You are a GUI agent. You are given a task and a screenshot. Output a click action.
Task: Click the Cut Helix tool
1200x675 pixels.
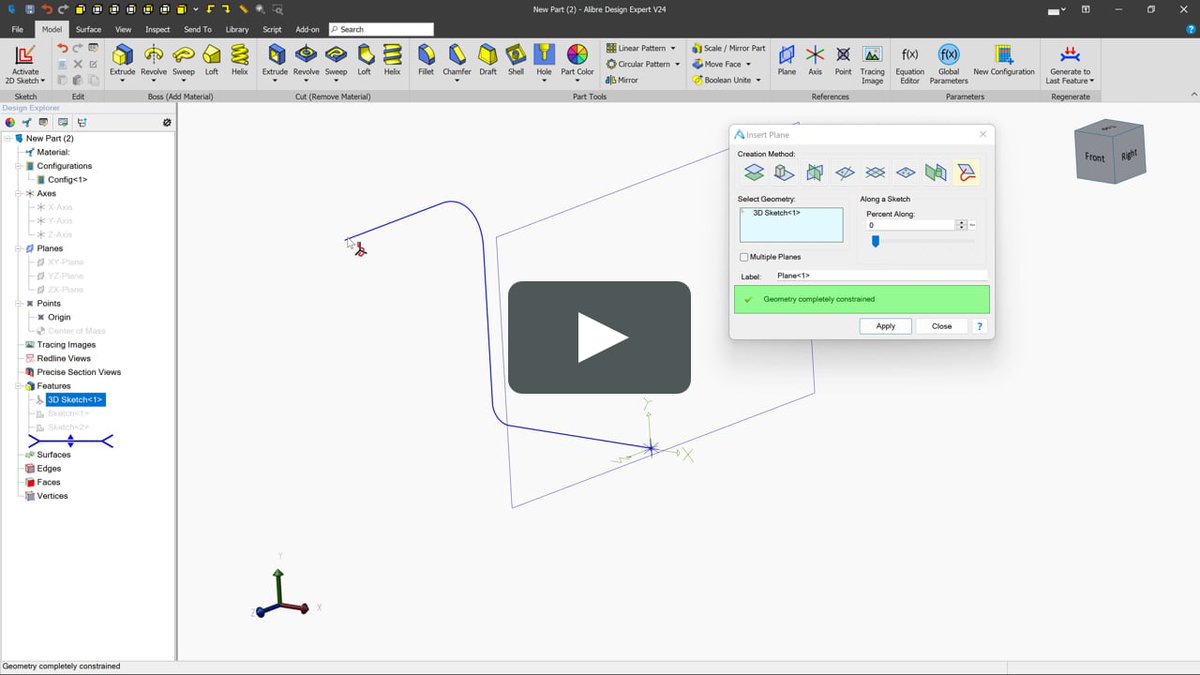(x=392, y=58)
